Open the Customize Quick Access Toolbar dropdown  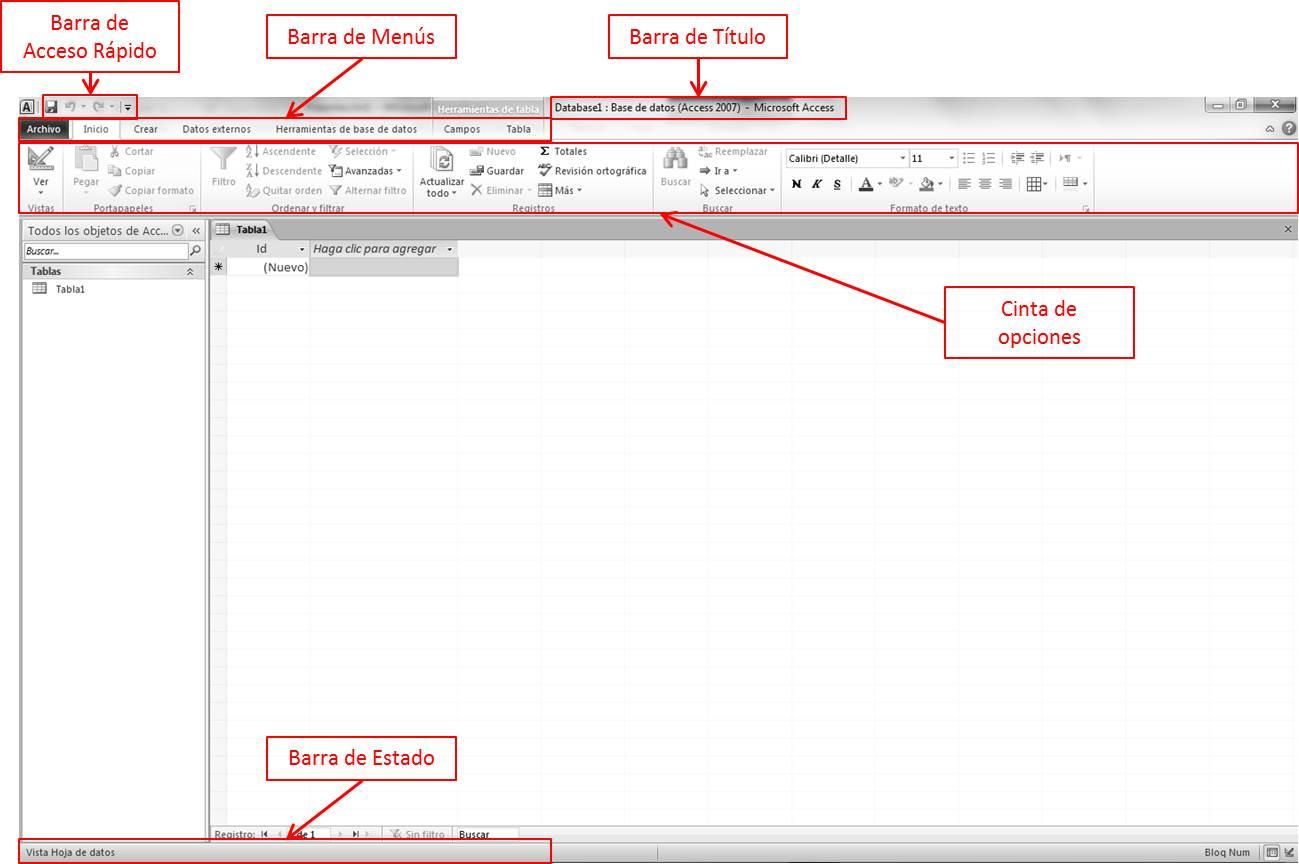click(127, 107)
